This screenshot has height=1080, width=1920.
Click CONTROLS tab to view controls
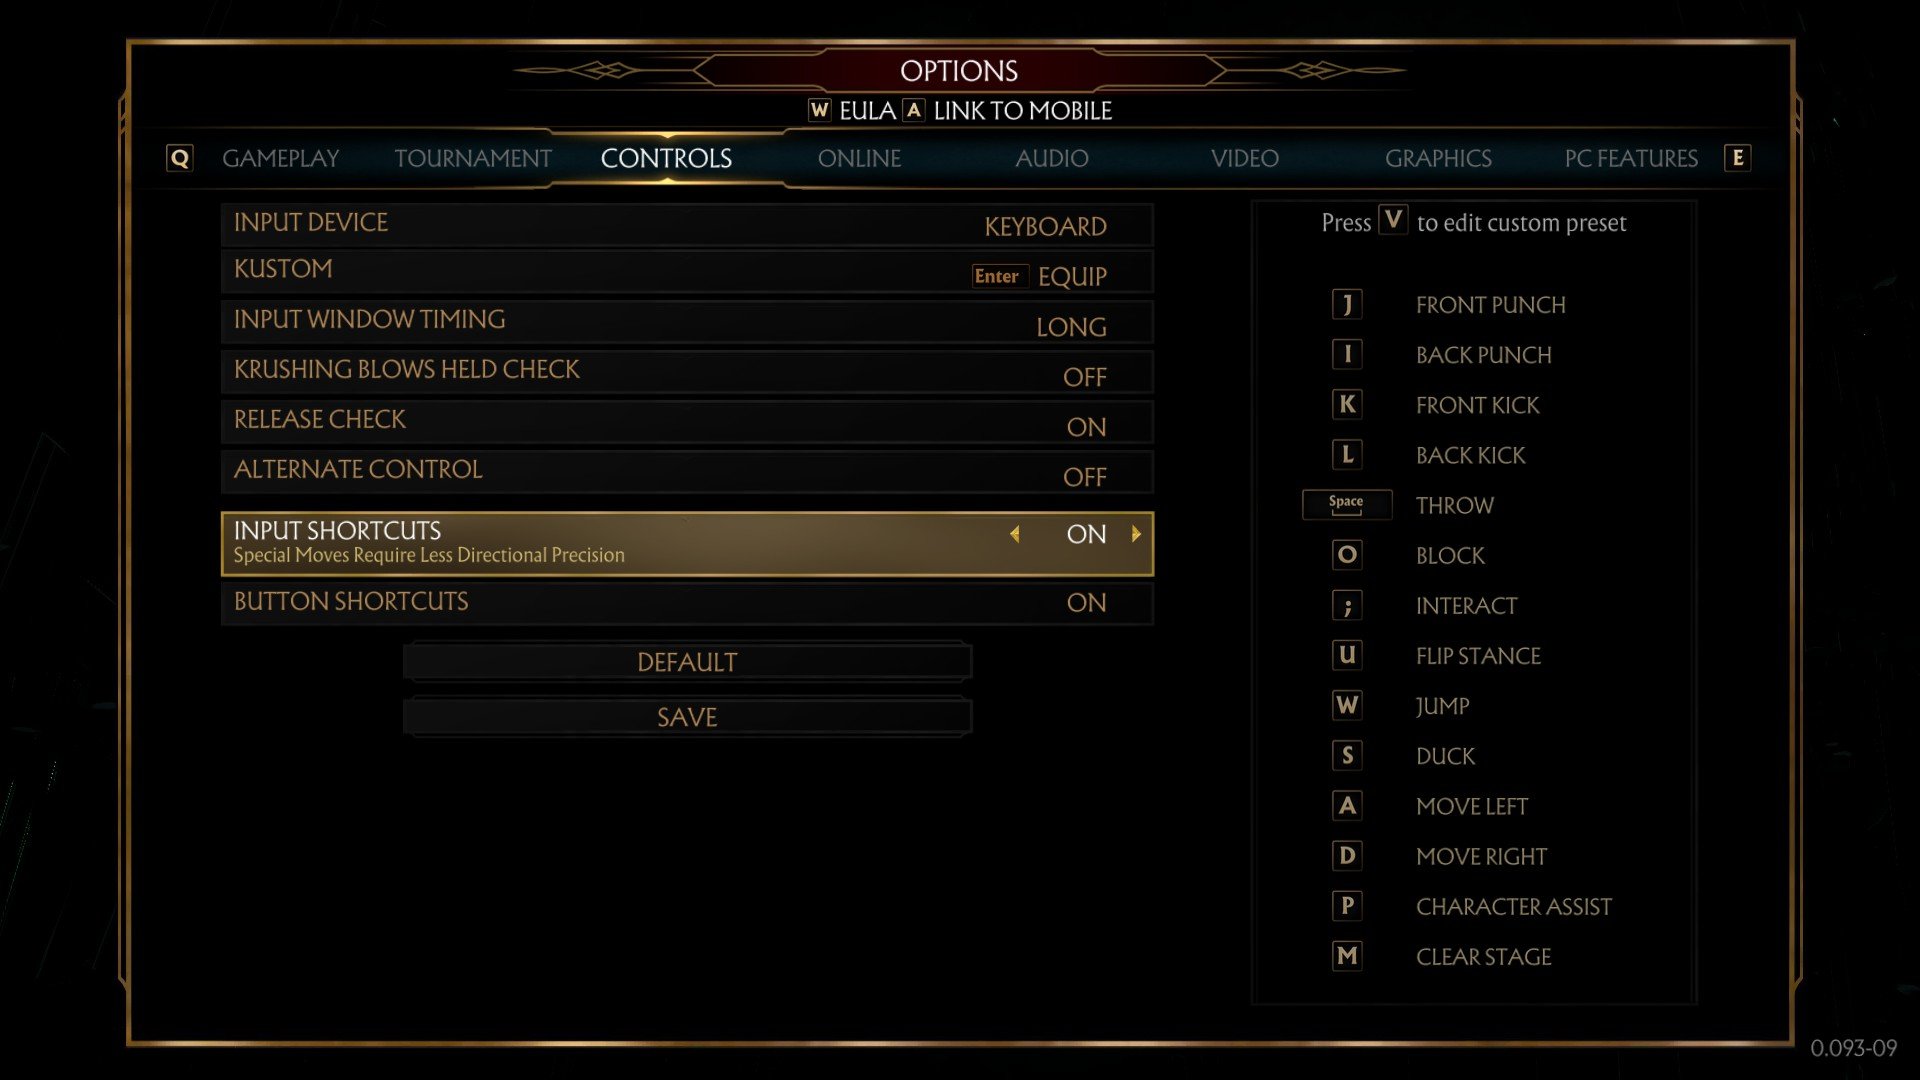point(665,158)
